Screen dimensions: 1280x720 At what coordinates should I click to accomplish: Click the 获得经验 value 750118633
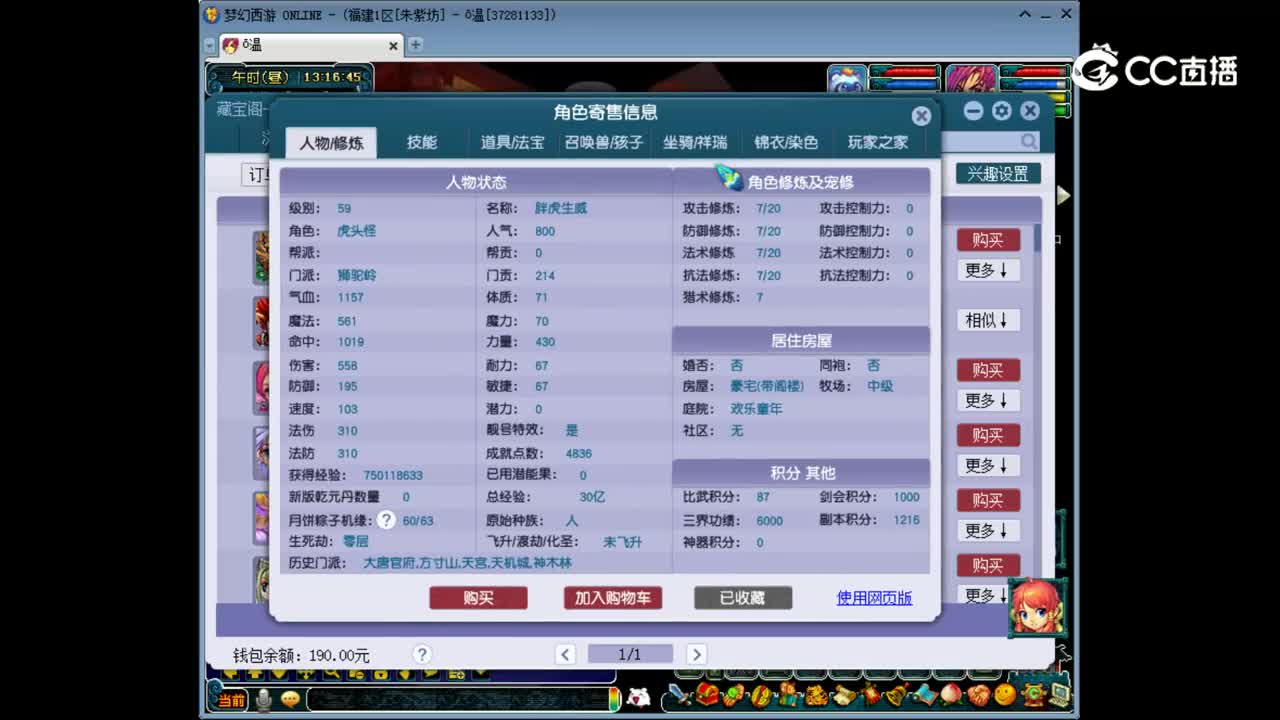tap(393, 476)
